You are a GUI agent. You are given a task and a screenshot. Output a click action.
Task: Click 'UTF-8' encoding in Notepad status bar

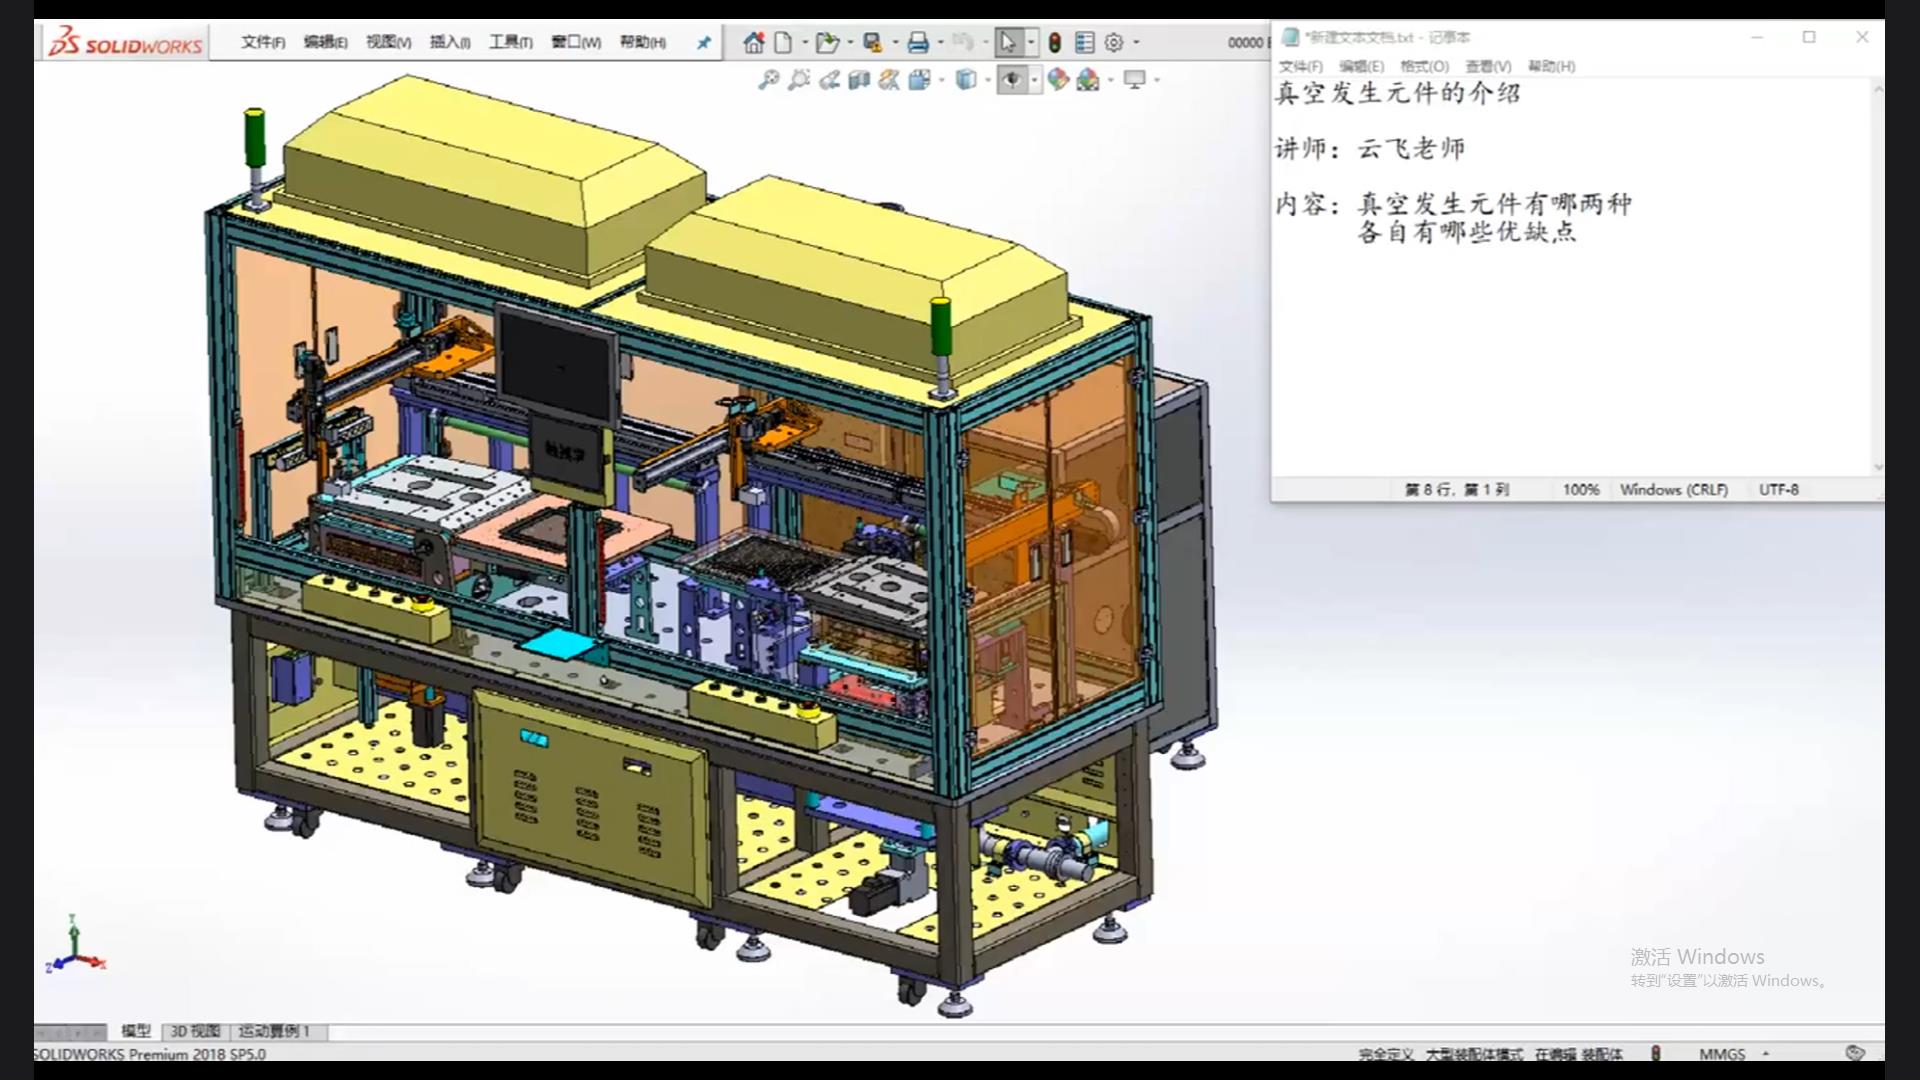coord(1779,490)
